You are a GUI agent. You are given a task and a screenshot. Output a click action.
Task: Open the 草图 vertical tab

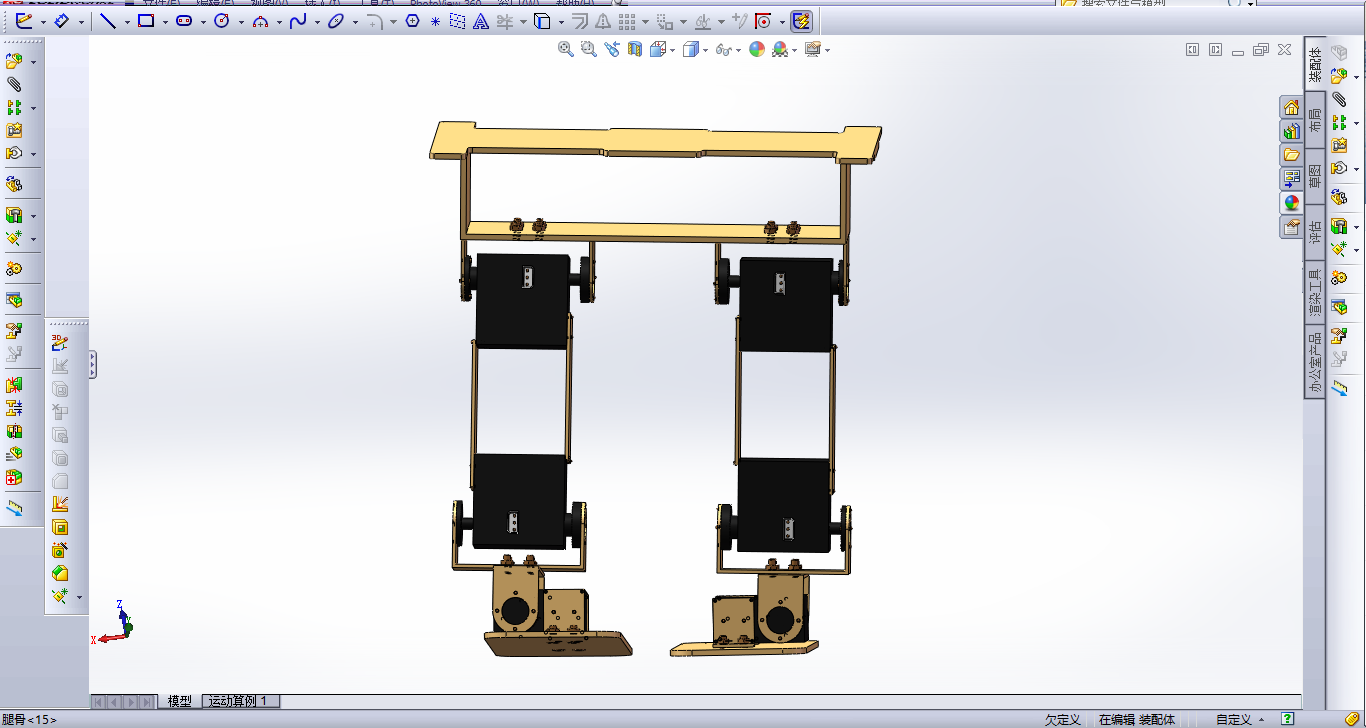pyautogui.click(x=1314, y=176)
